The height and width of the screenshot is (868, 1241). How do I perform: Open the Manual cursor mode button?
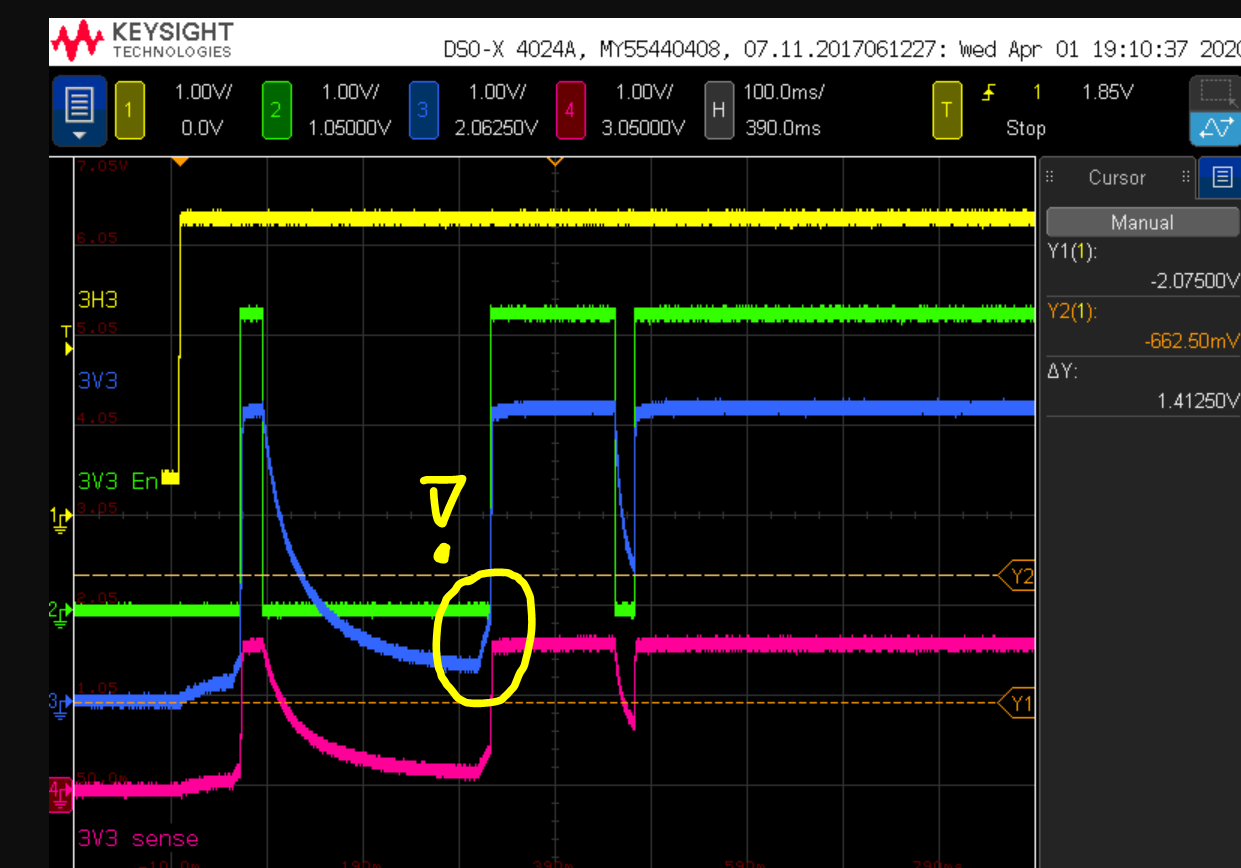[x=1142, y=222]
